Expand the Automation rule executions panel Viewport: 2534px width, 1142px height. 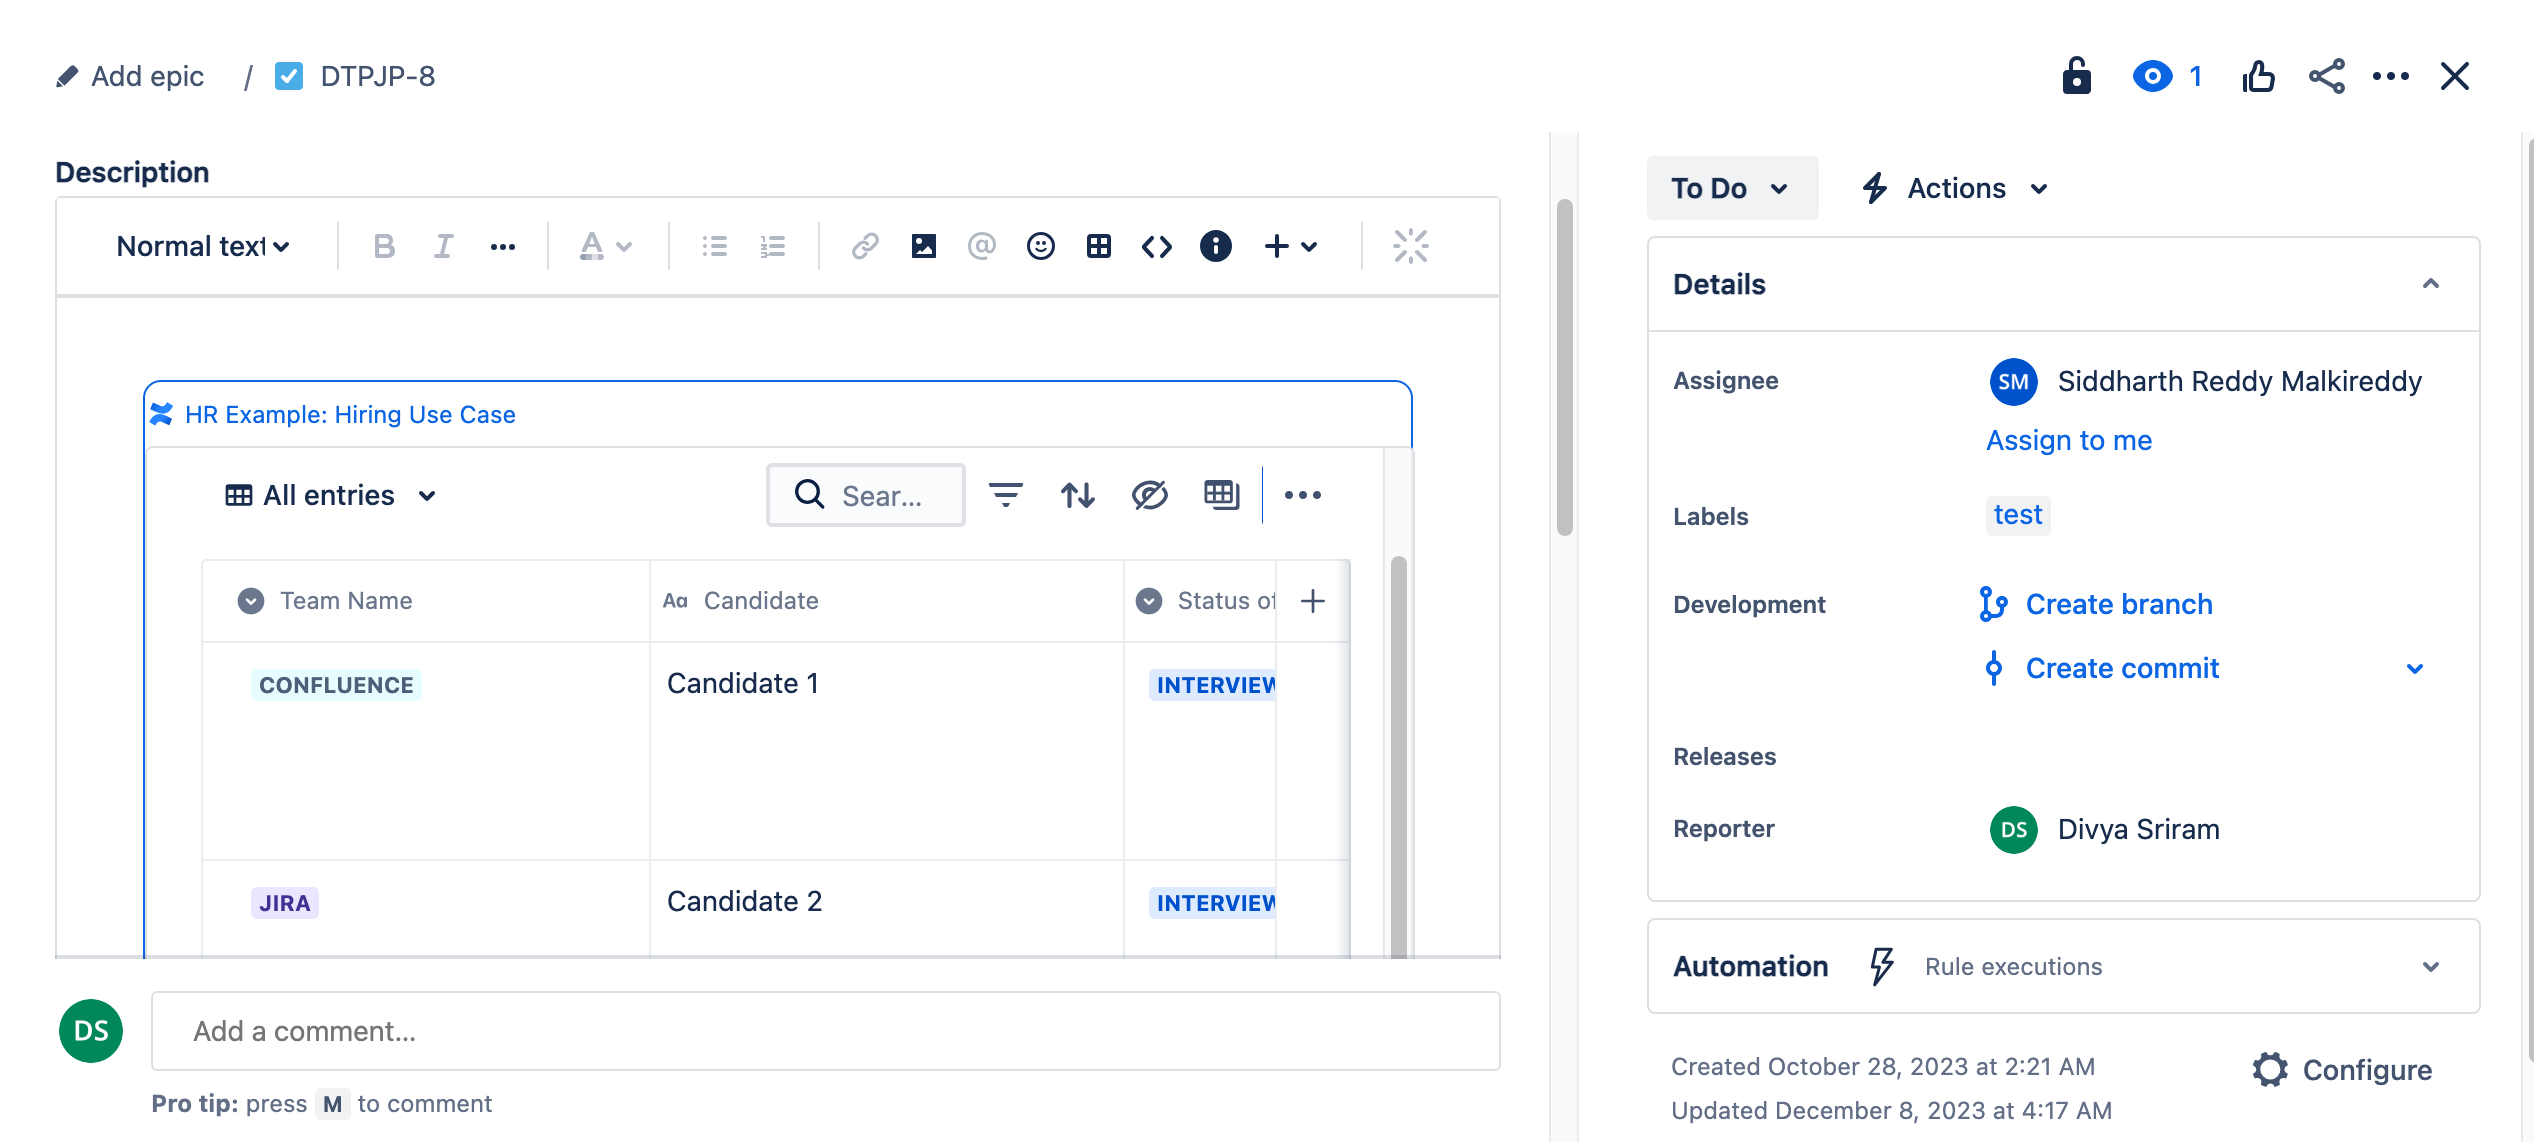click(2431, 966)
